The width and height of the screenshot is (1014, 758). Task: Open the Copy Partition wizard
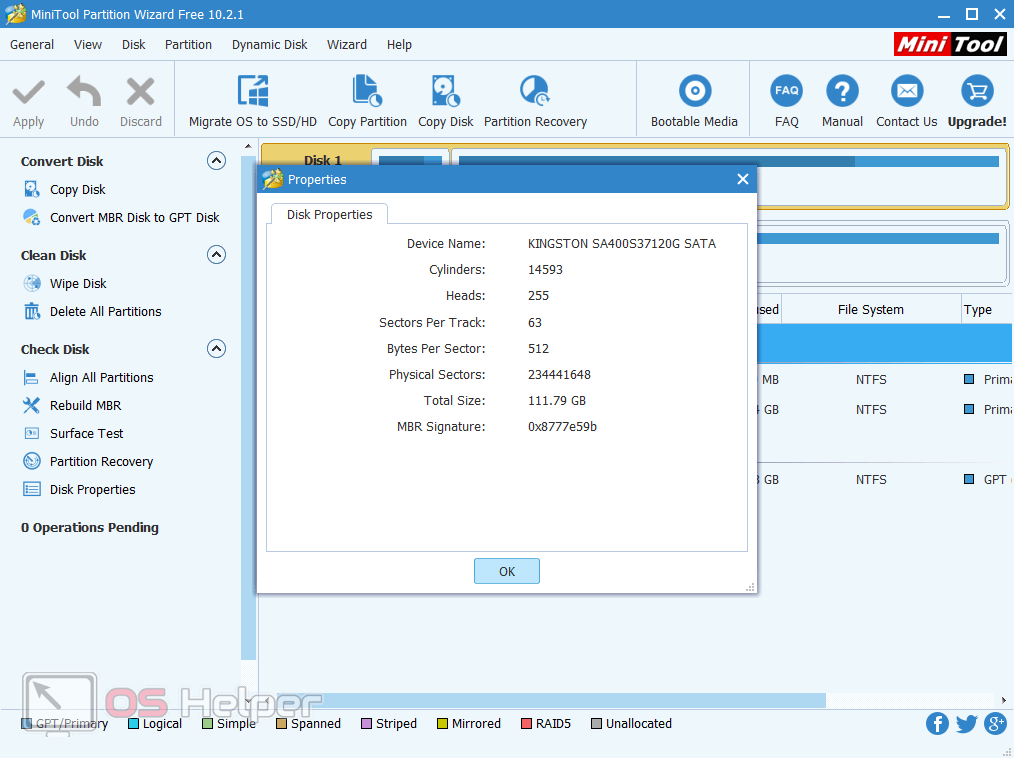(367, 92)
